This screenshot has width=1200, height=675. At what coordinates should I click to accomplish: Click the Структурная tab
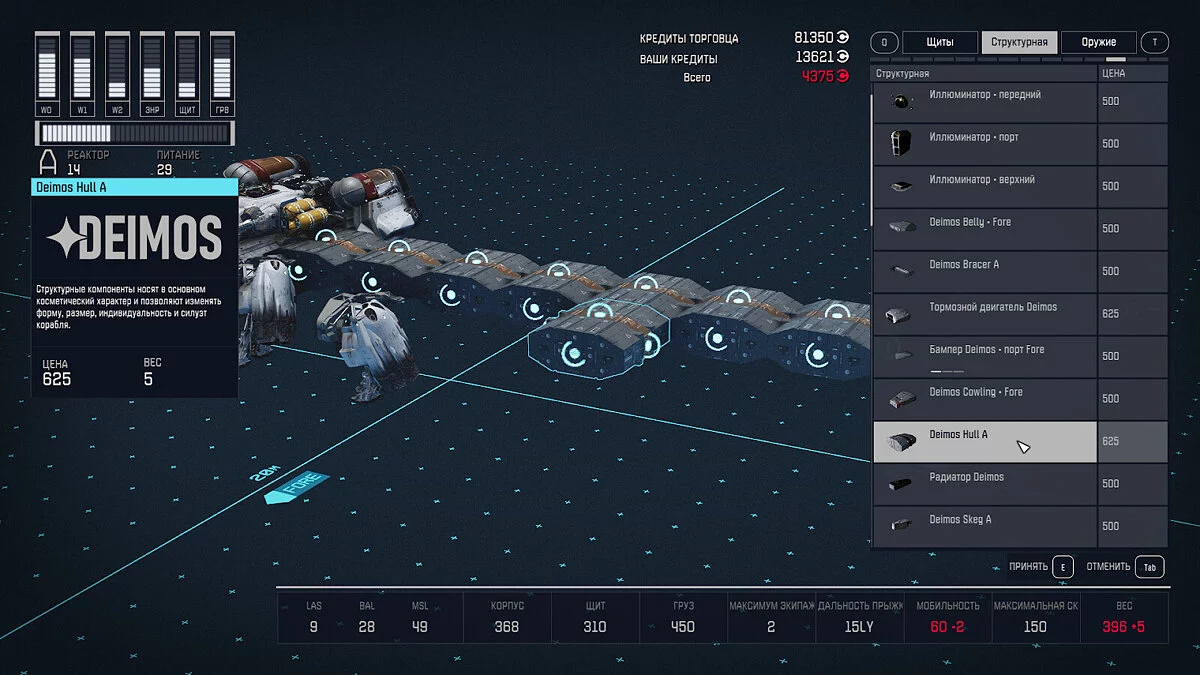(x=1019, y=42)
